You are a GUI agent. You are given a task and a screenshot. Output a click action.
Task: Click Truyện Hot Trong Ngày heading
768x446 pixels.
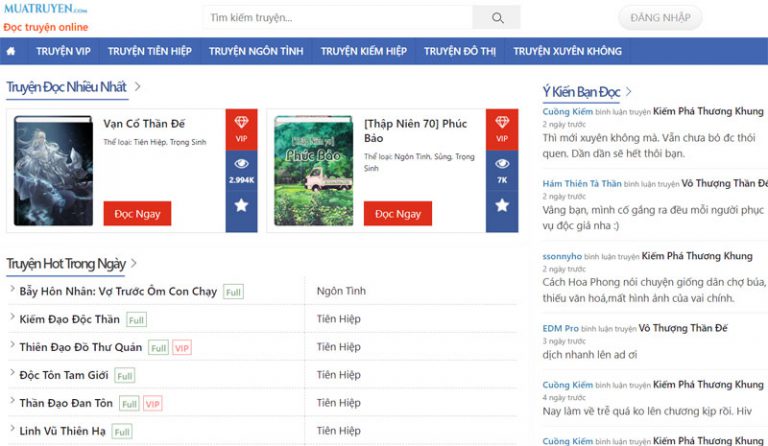tap(66, 263)
